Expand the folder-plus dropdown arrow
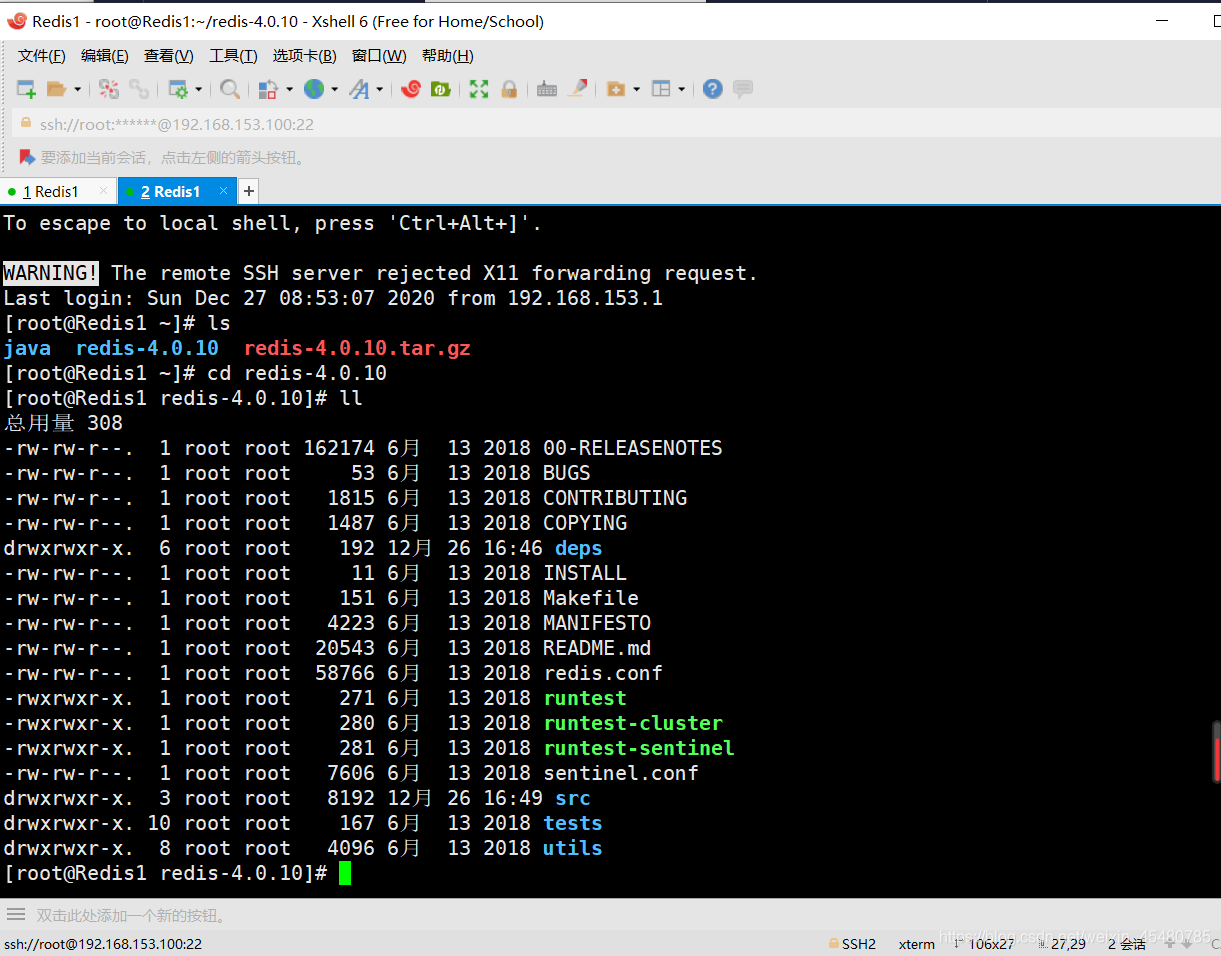Screen dimensions: 1221x956 point(636,89)
